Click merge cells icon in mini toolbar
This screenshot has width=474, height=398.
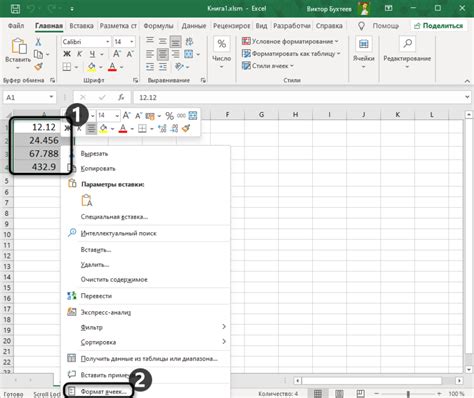(193, 116)
